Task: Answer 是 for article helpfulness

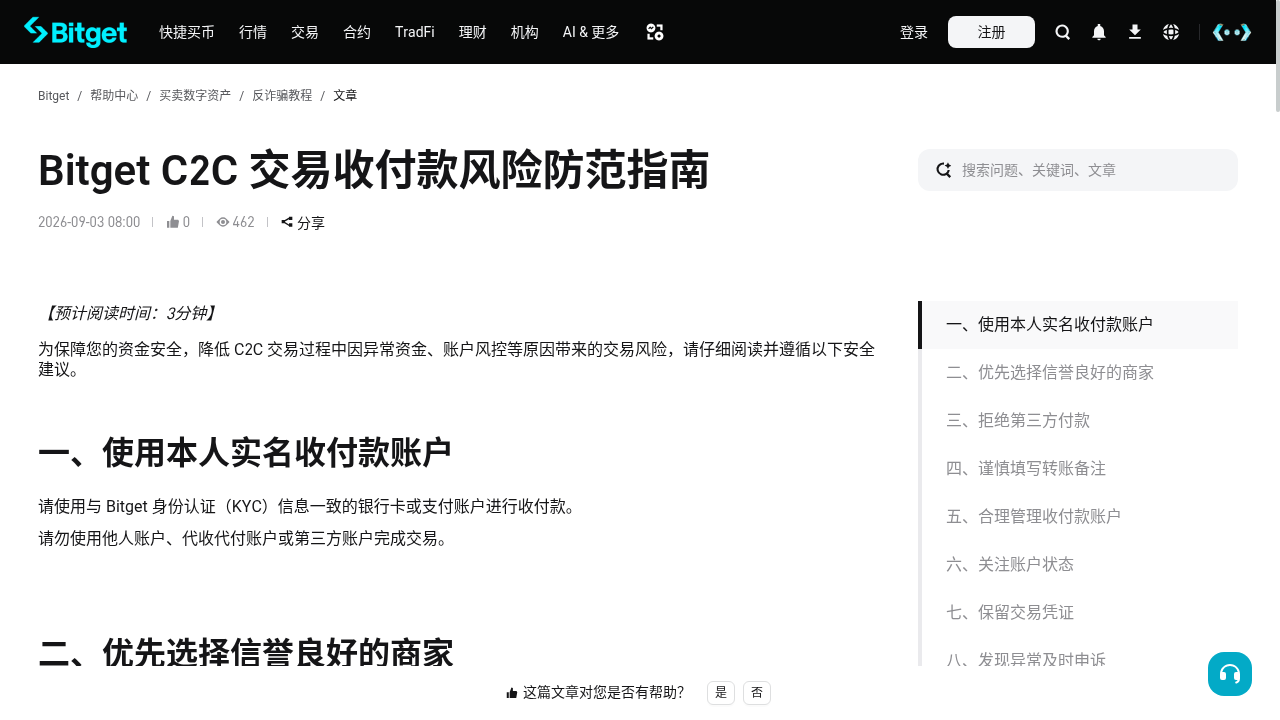Action: click(x=721, y=693)
